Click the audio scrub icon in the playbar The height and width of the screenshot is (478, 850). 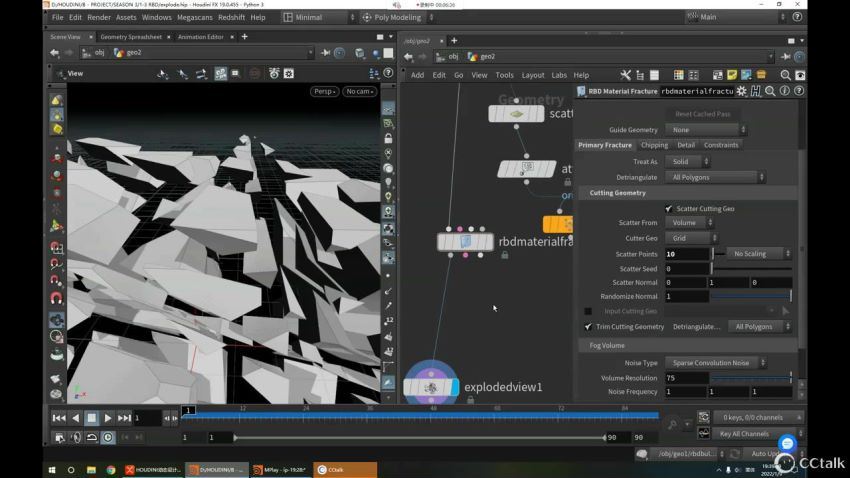(x=76, y=437)
